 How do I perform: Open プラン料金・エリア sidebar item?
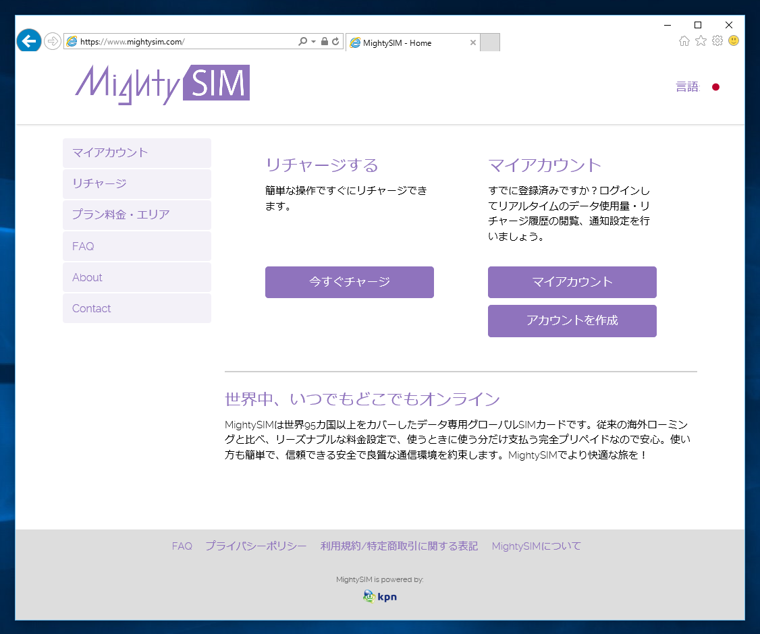(x=137, y=215)
